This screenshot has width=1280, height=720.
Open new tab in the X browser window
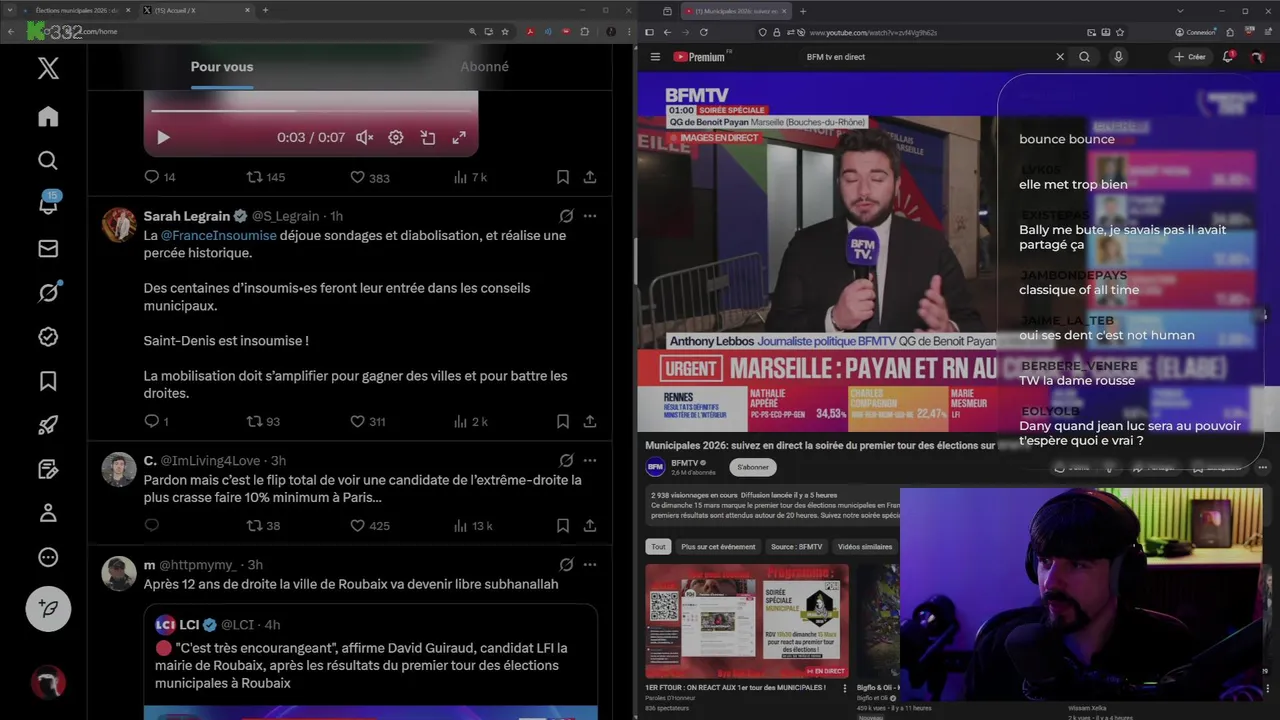pyautogui.click(x=265, y=10)
